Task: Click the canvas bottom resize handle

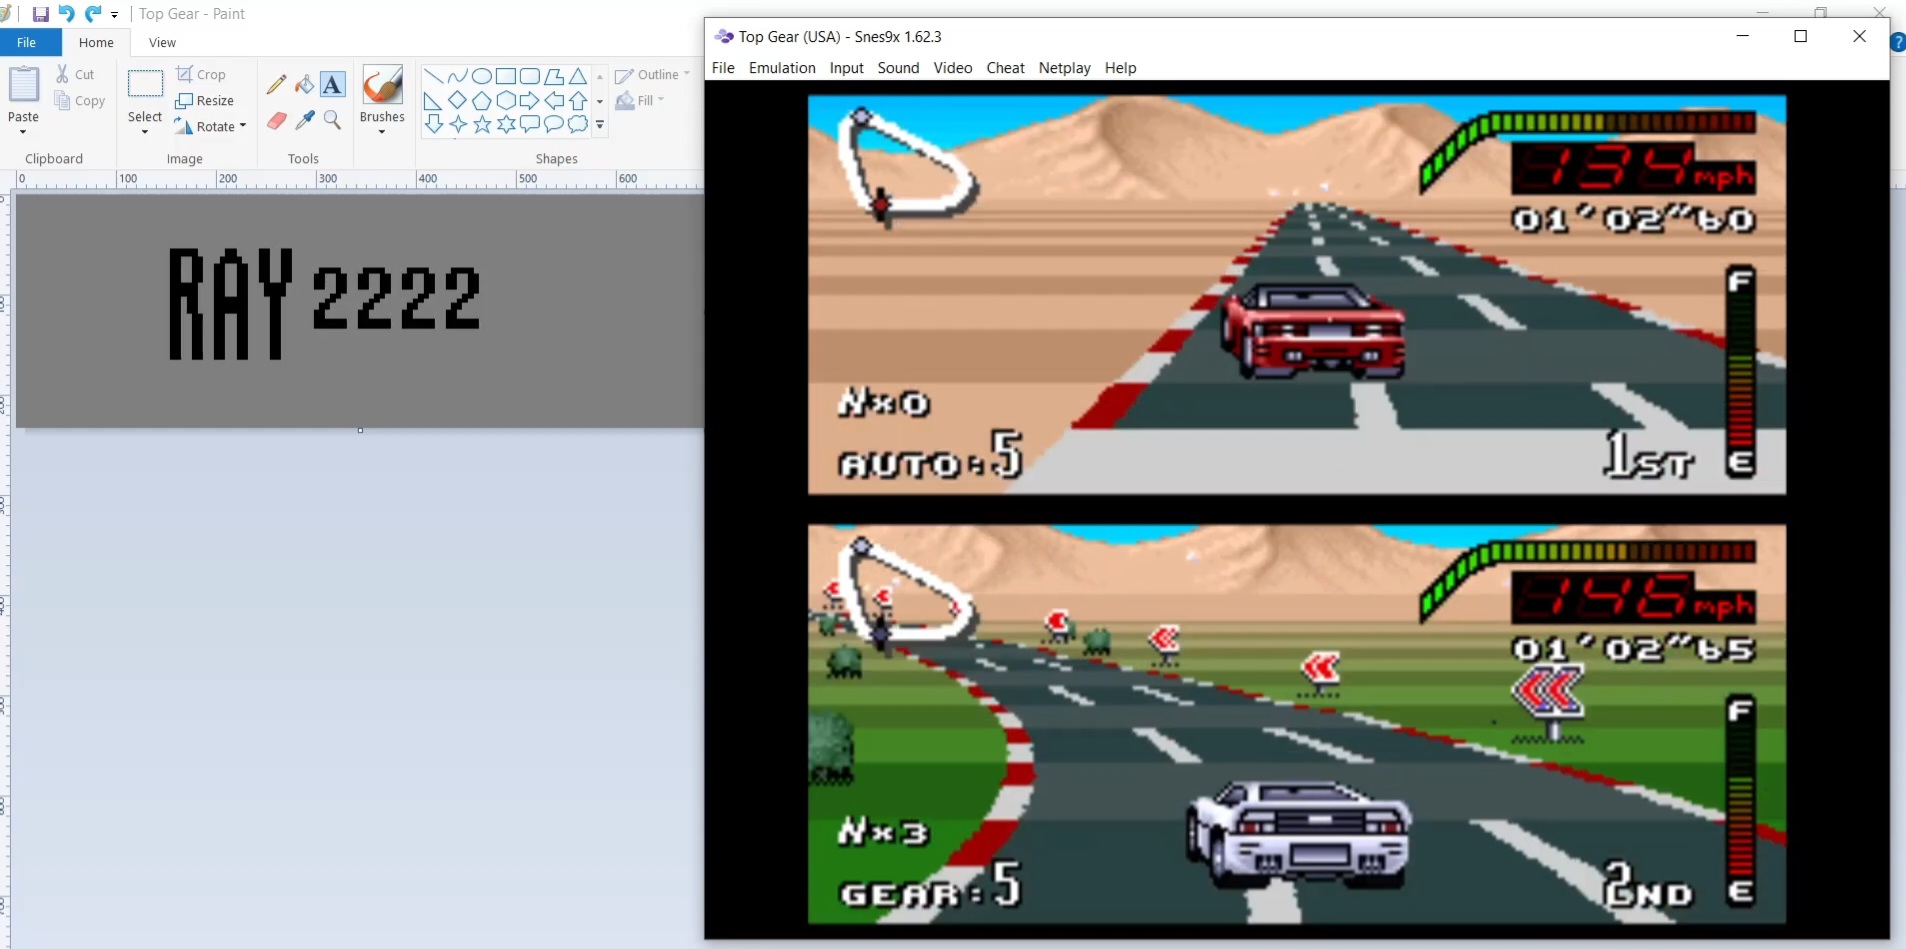Action: [x=360, y=430]
